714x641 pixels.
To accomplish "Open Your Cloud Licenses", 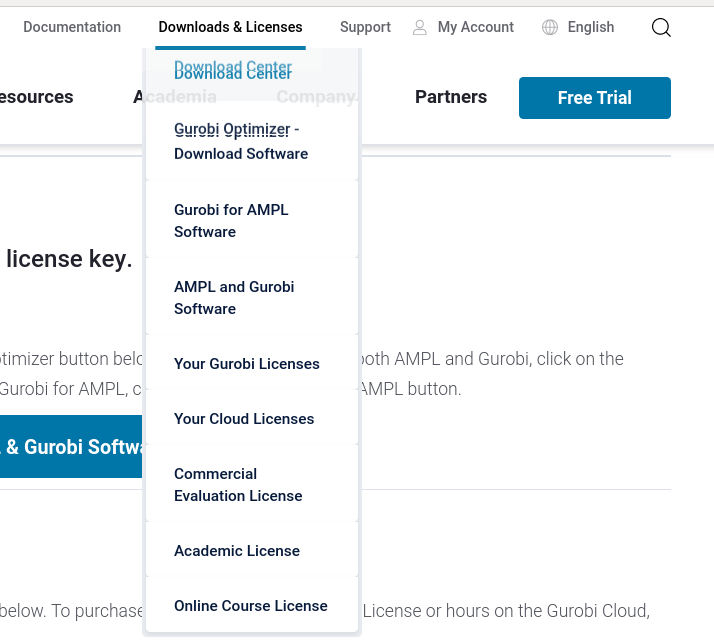I will pyautogui.click(x=244, y=419).
